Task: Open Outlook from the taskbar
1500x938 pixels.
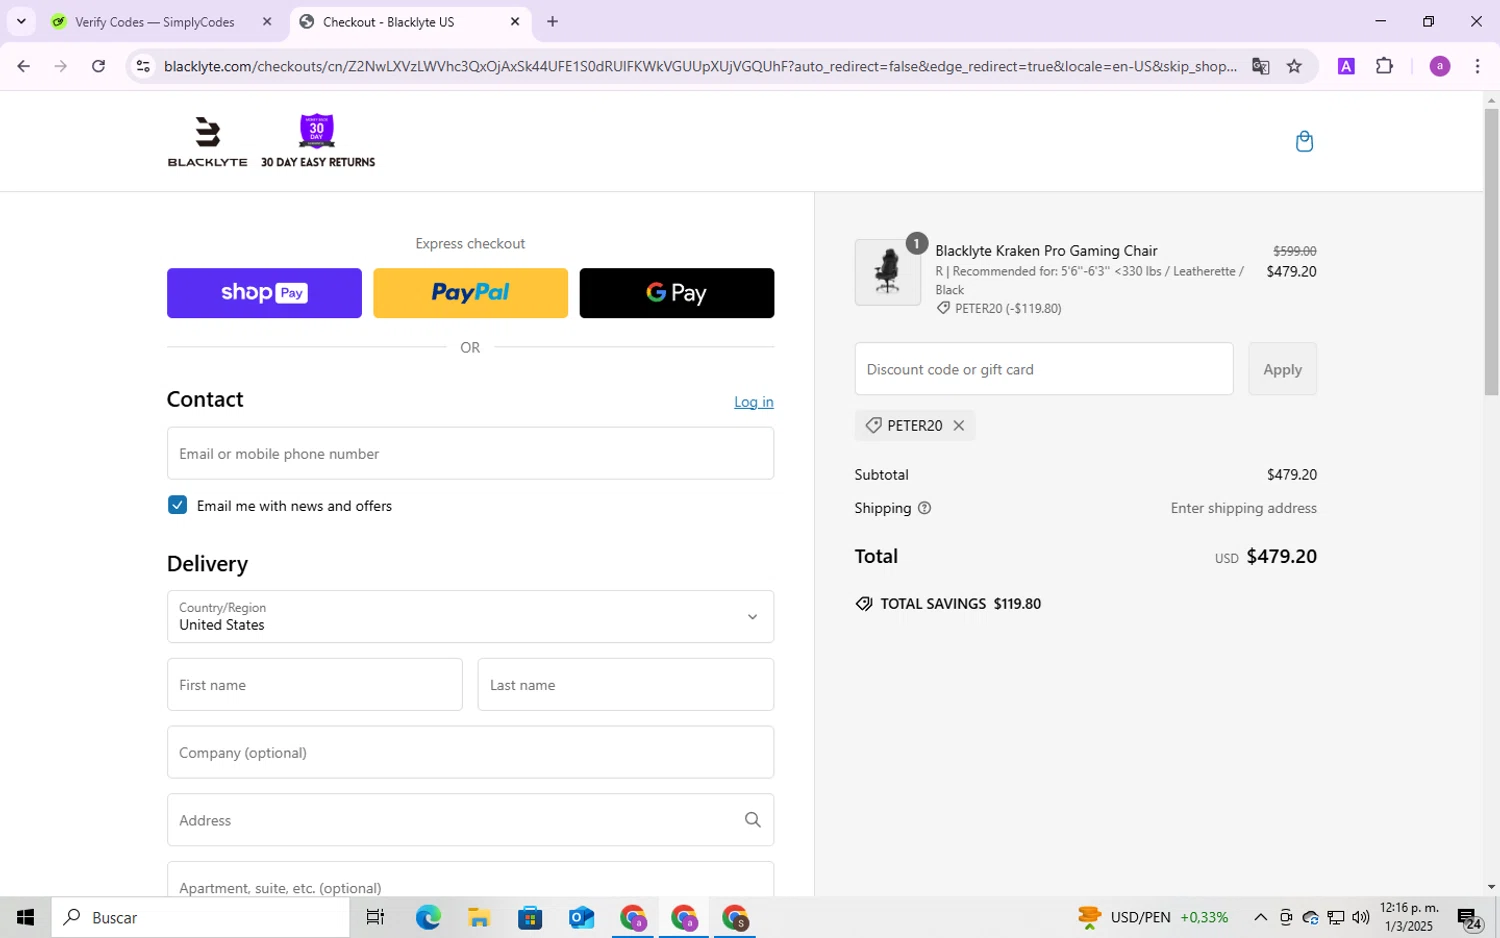Action: click(581, 917)
